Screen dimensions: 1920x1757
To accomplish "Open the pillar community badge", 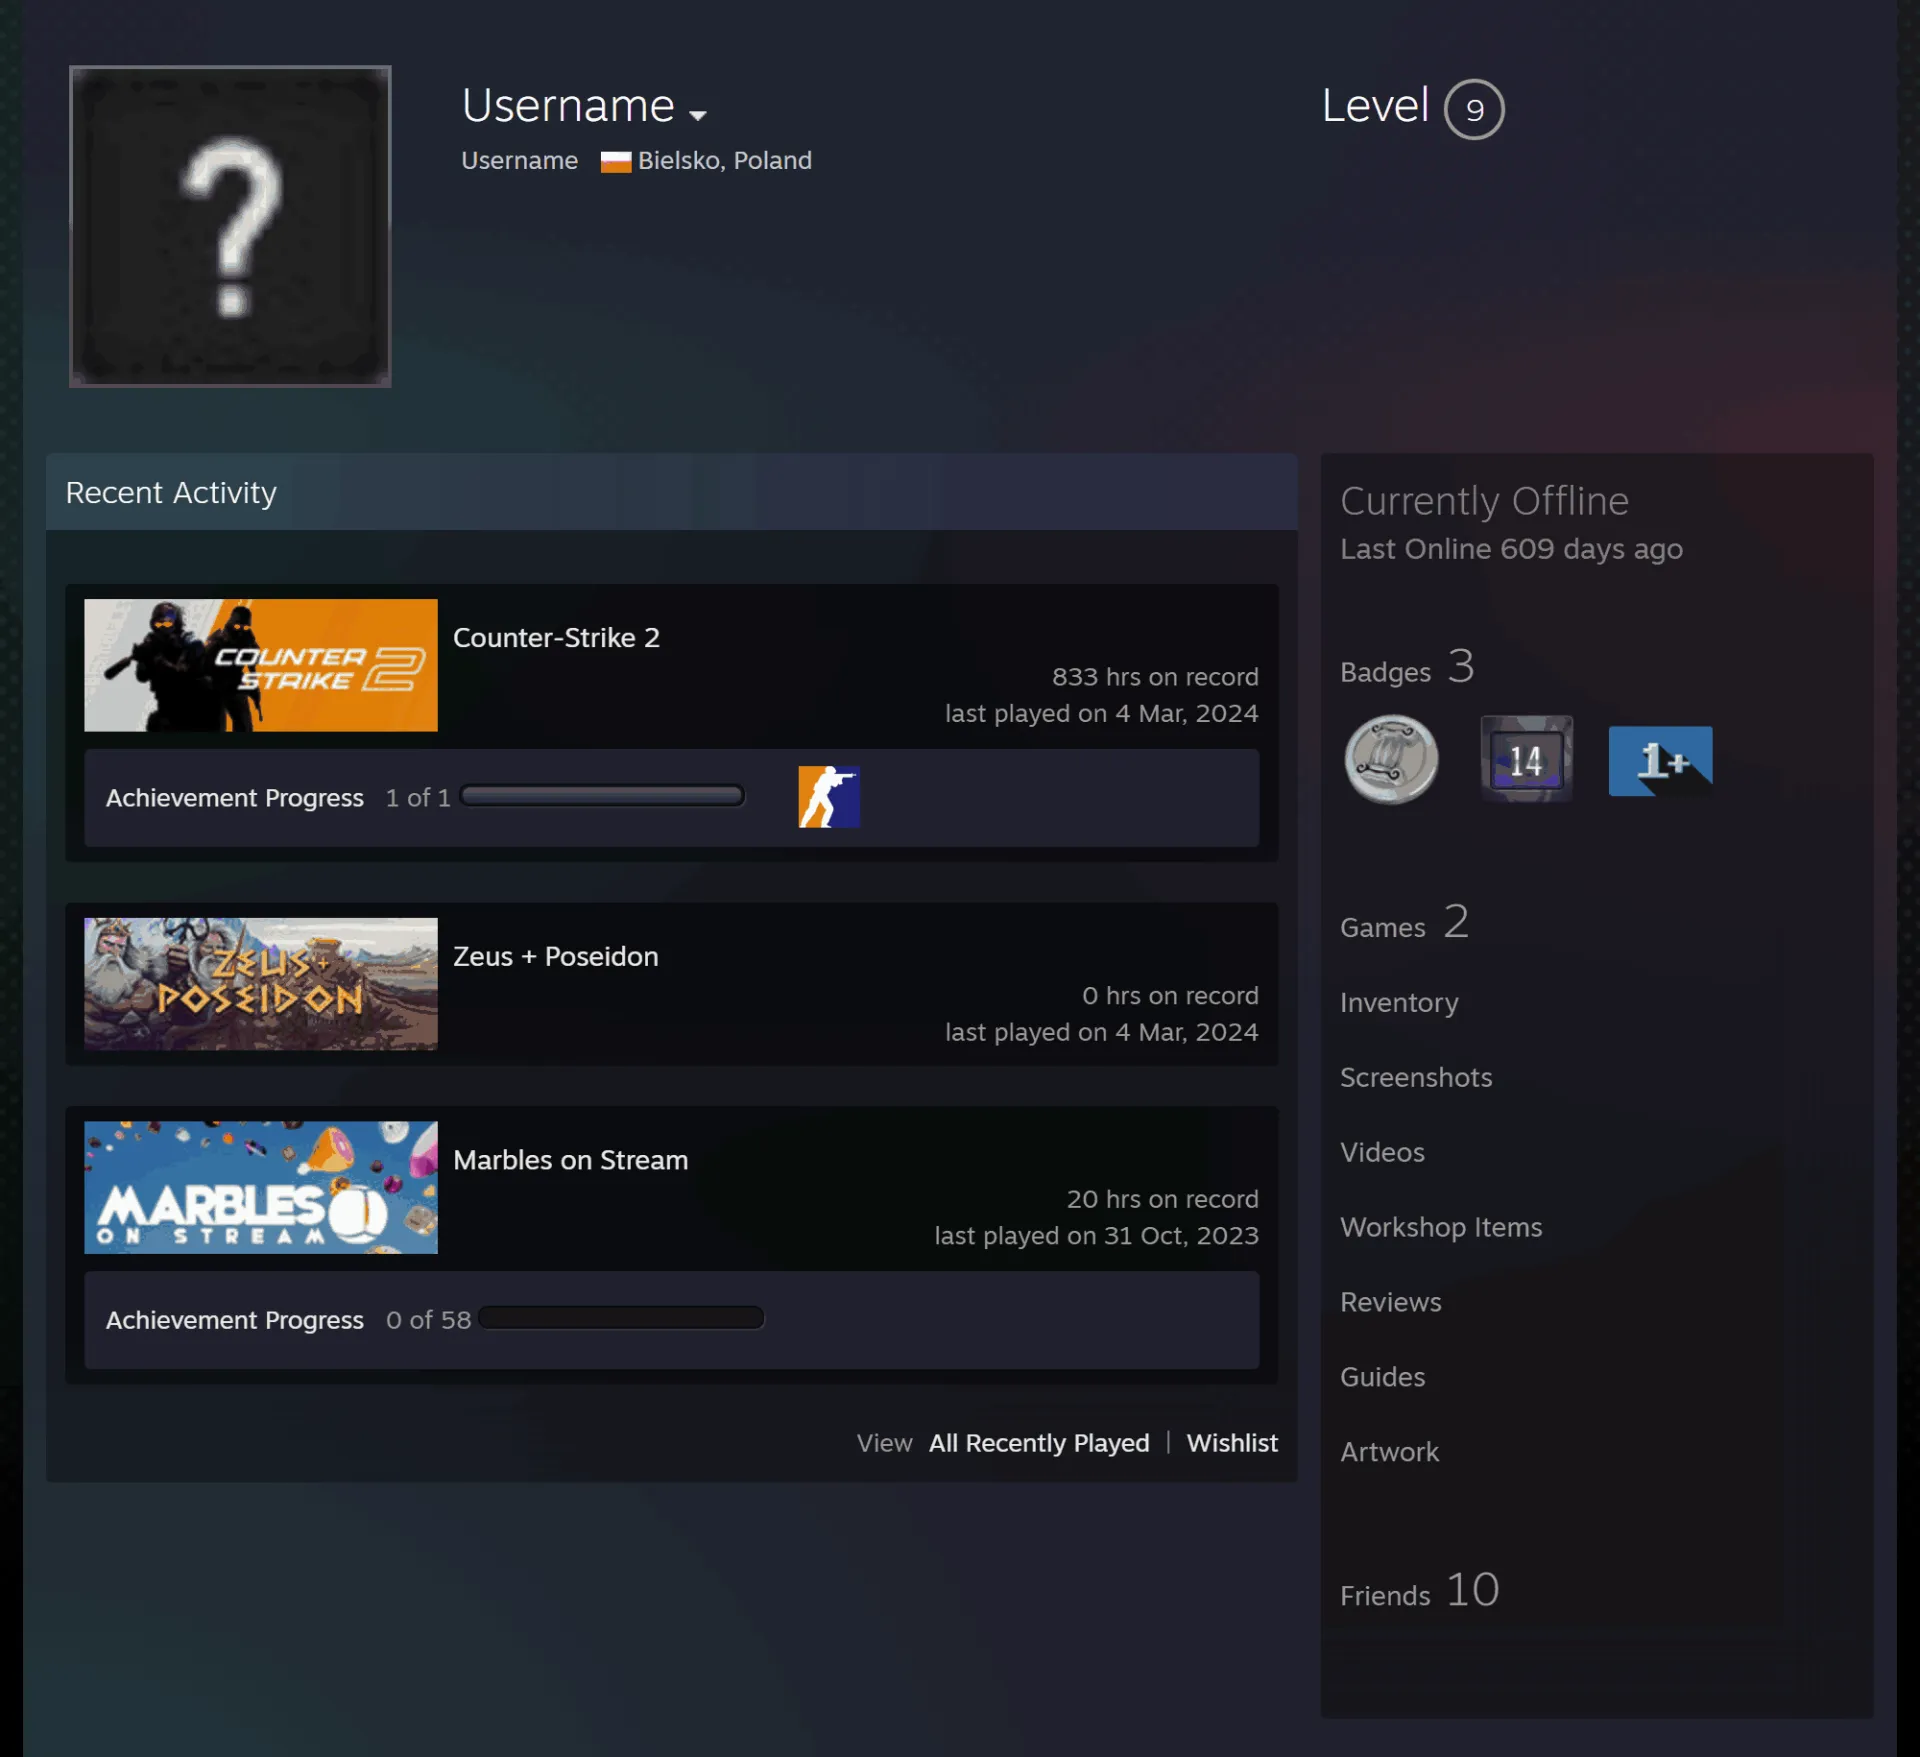I will (1391, 760).
